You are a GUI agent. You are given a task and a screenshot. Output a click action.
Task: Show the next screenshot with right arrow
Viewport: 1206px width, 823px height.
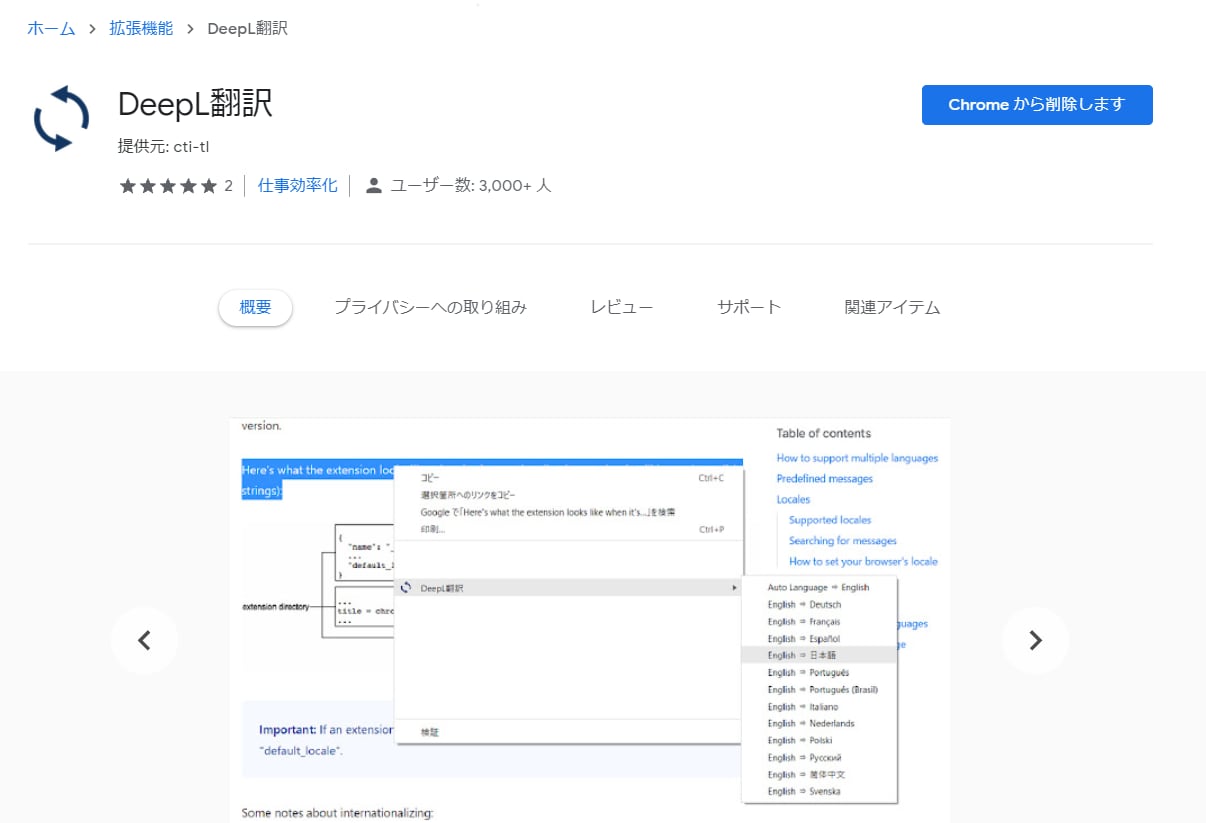[1035, 640]
